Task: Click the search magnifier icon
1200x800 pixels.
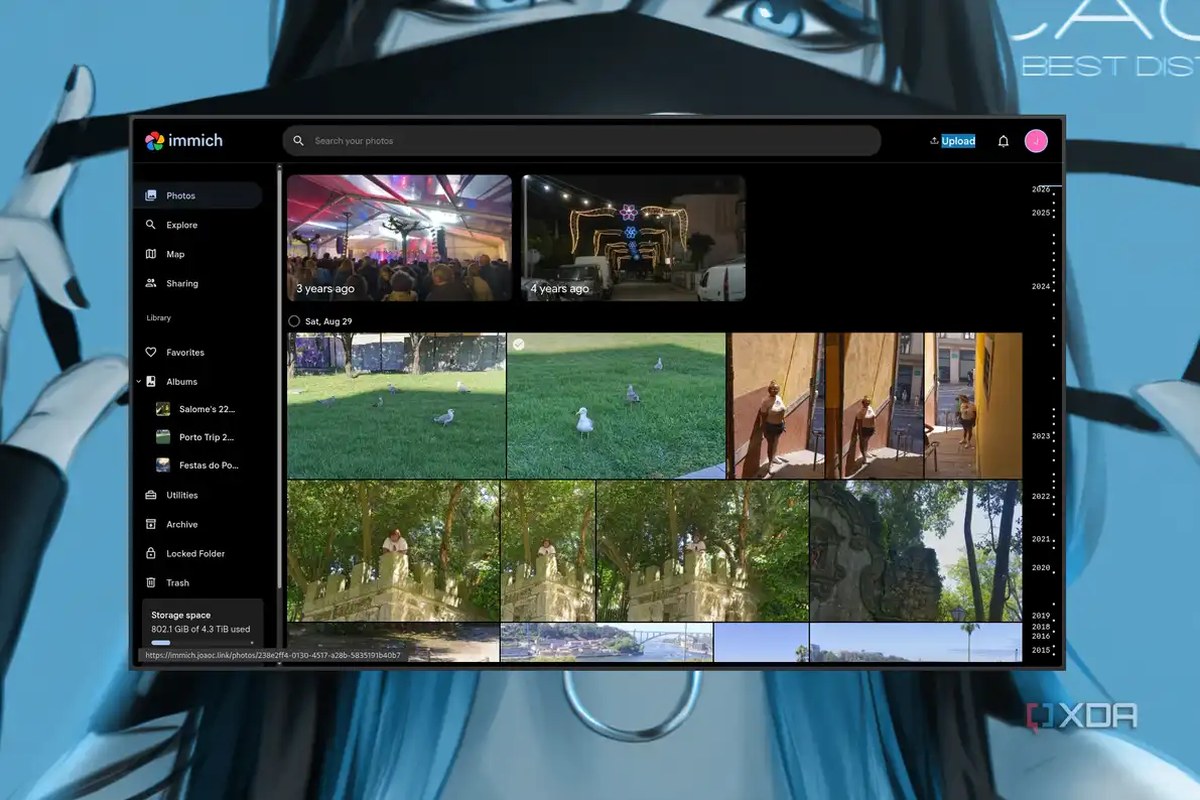Action: [299, 141]
